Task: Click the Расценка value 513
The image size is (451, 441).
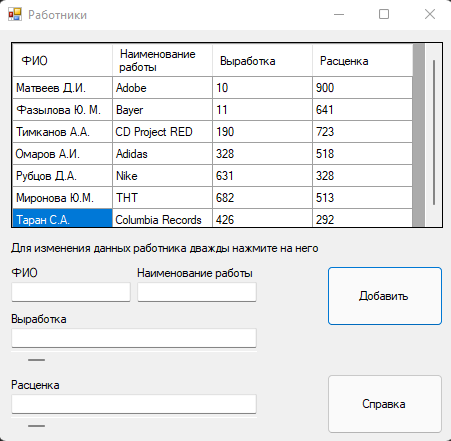Action: pos(362,198)
